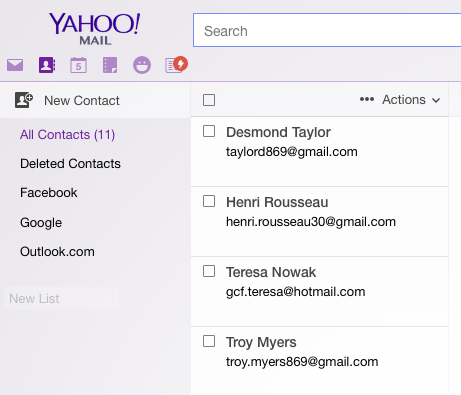Open the Outlook.com contacts source
Screen dimensions: 461x395
57,252
